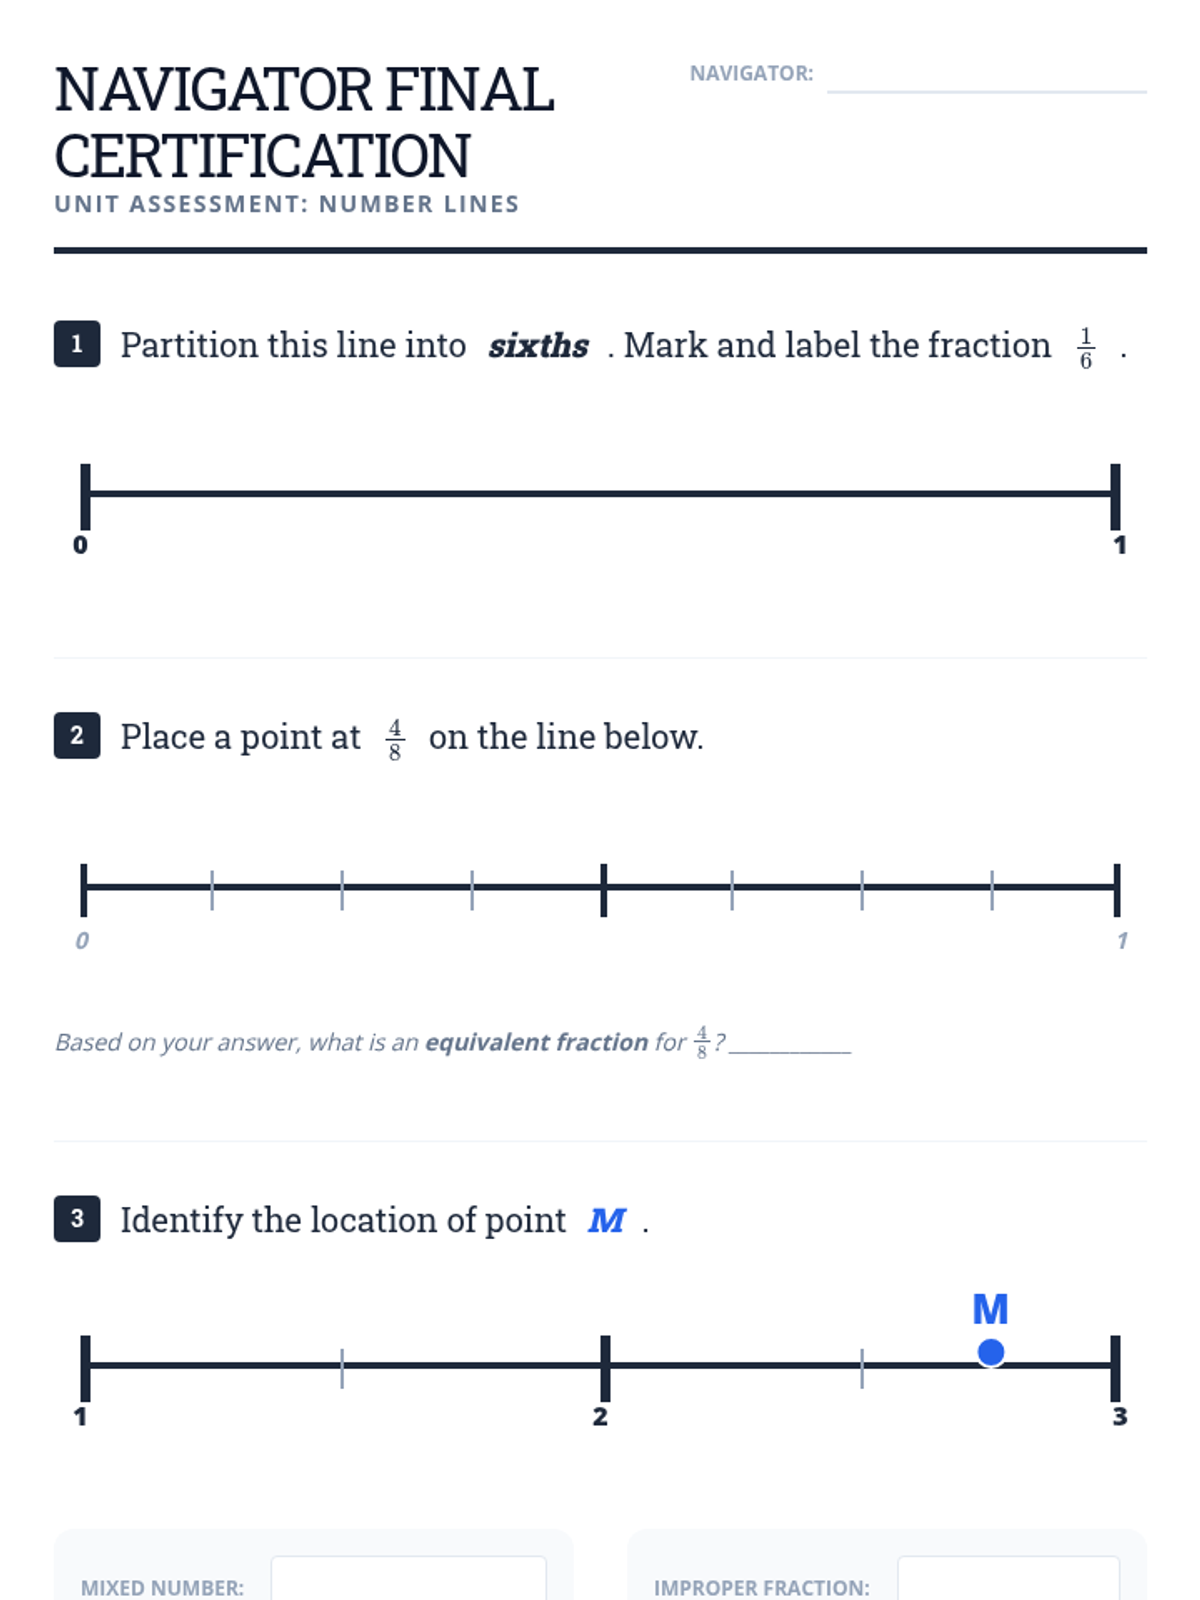Image resolution: width=1200 pixels, height=1600 pixels.
Task: Click the last tick before 1 on eighths line
Action: pyautogui.click(x=991, y=889)
